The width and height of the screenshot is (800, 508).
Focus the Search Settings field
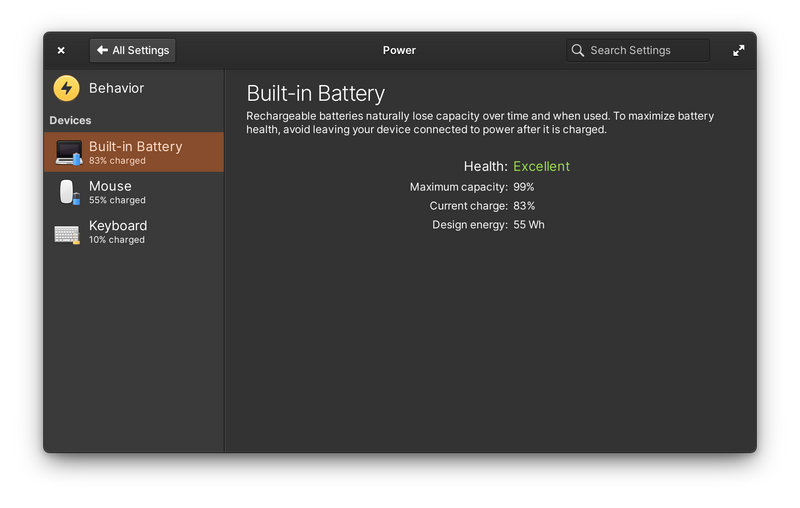click(638, 50)
